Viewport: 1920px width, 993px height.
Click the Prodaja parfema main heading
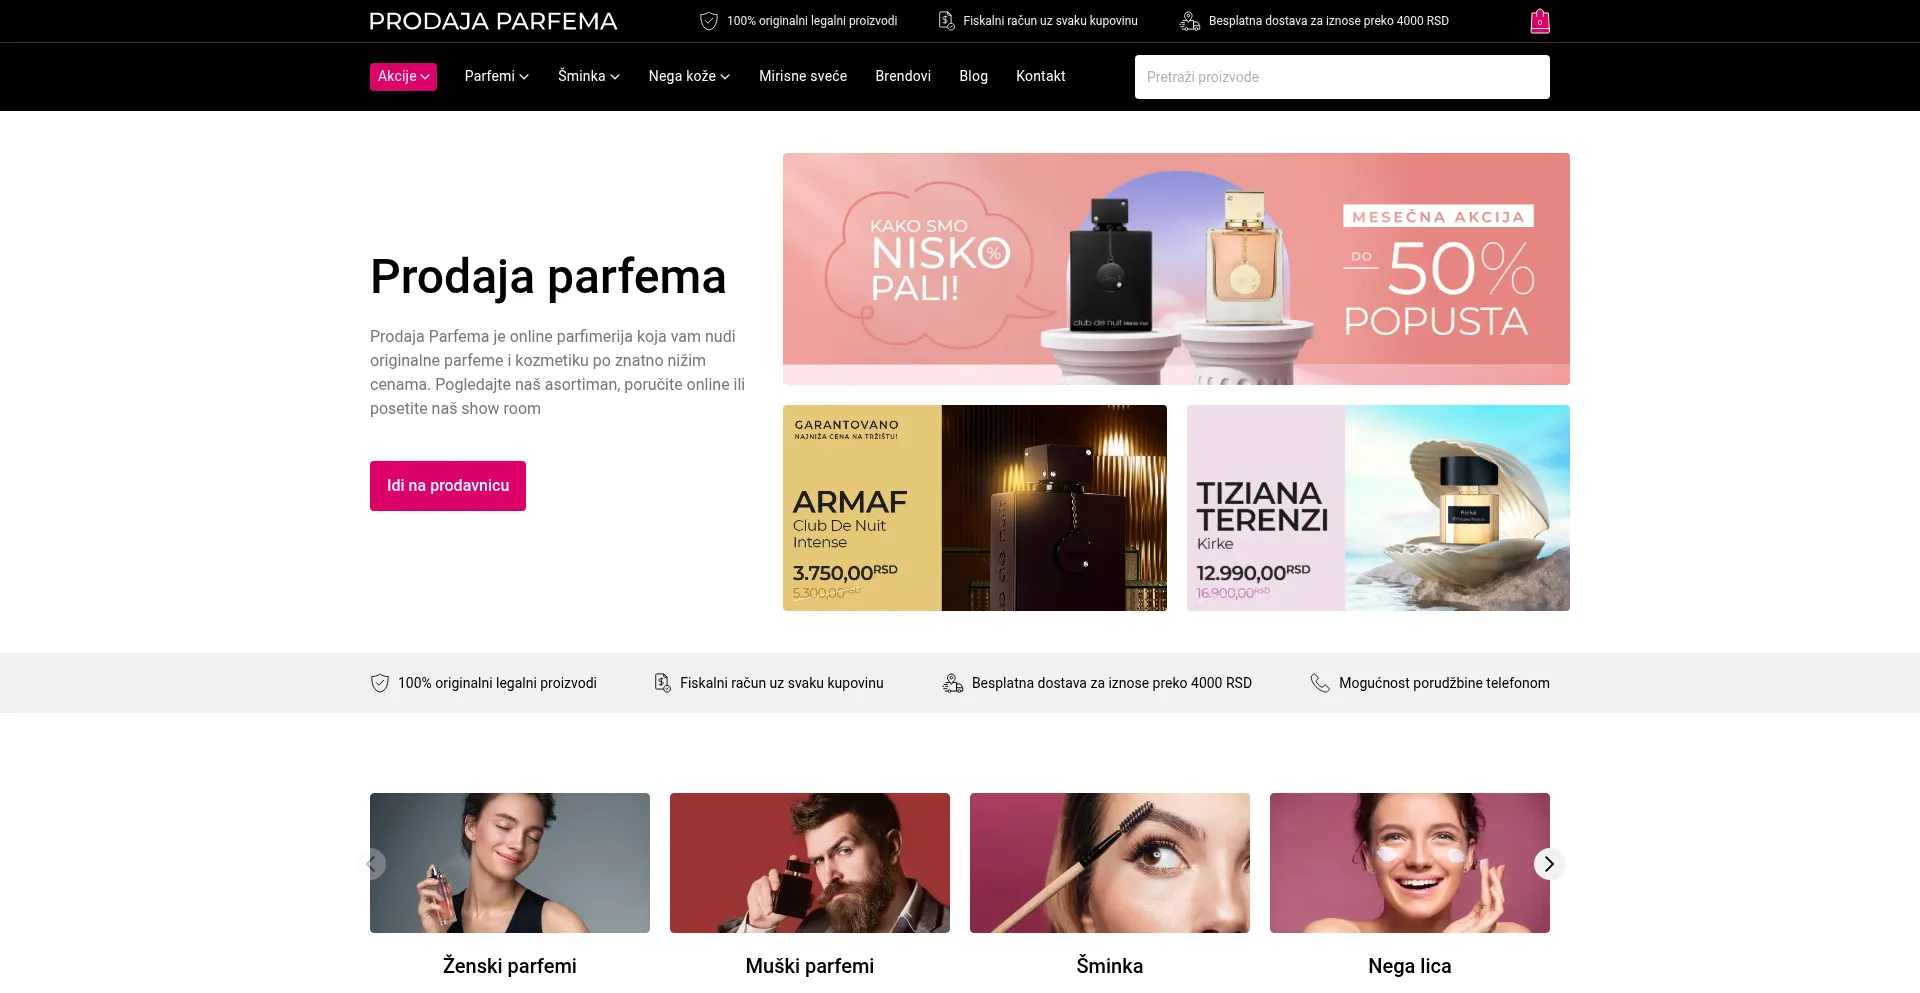pyautogui.click(x=548, y=277)
